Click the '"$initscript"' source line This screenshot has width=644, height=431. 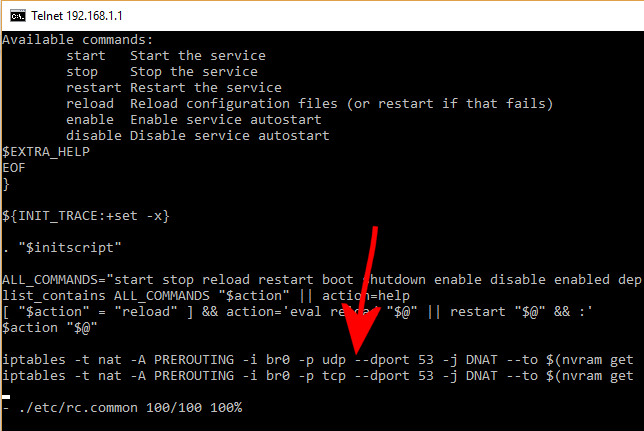pos(70,248)
